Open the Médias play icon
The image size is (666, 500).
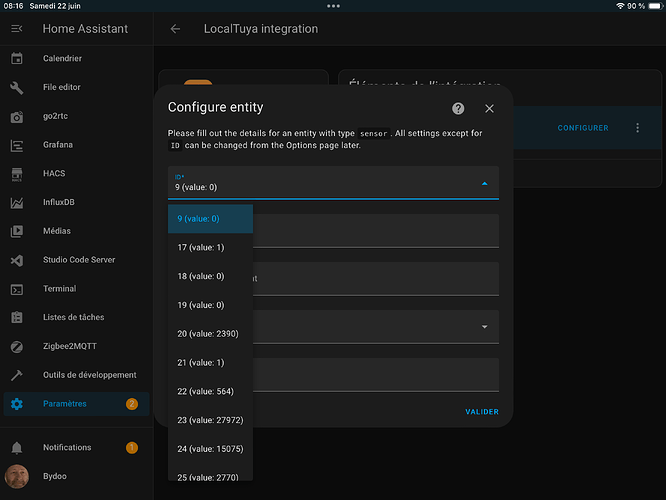(x=17, y=232)
